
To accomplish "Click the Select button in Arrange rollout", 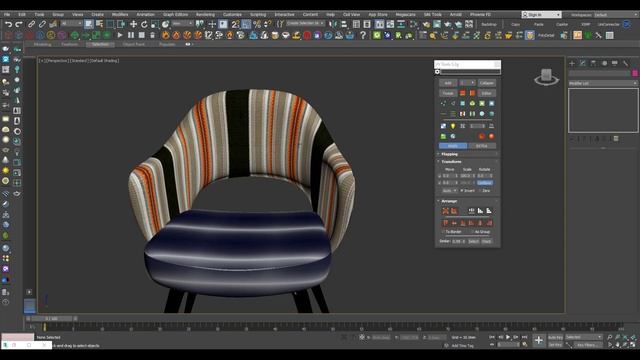I will pos(473,242).
